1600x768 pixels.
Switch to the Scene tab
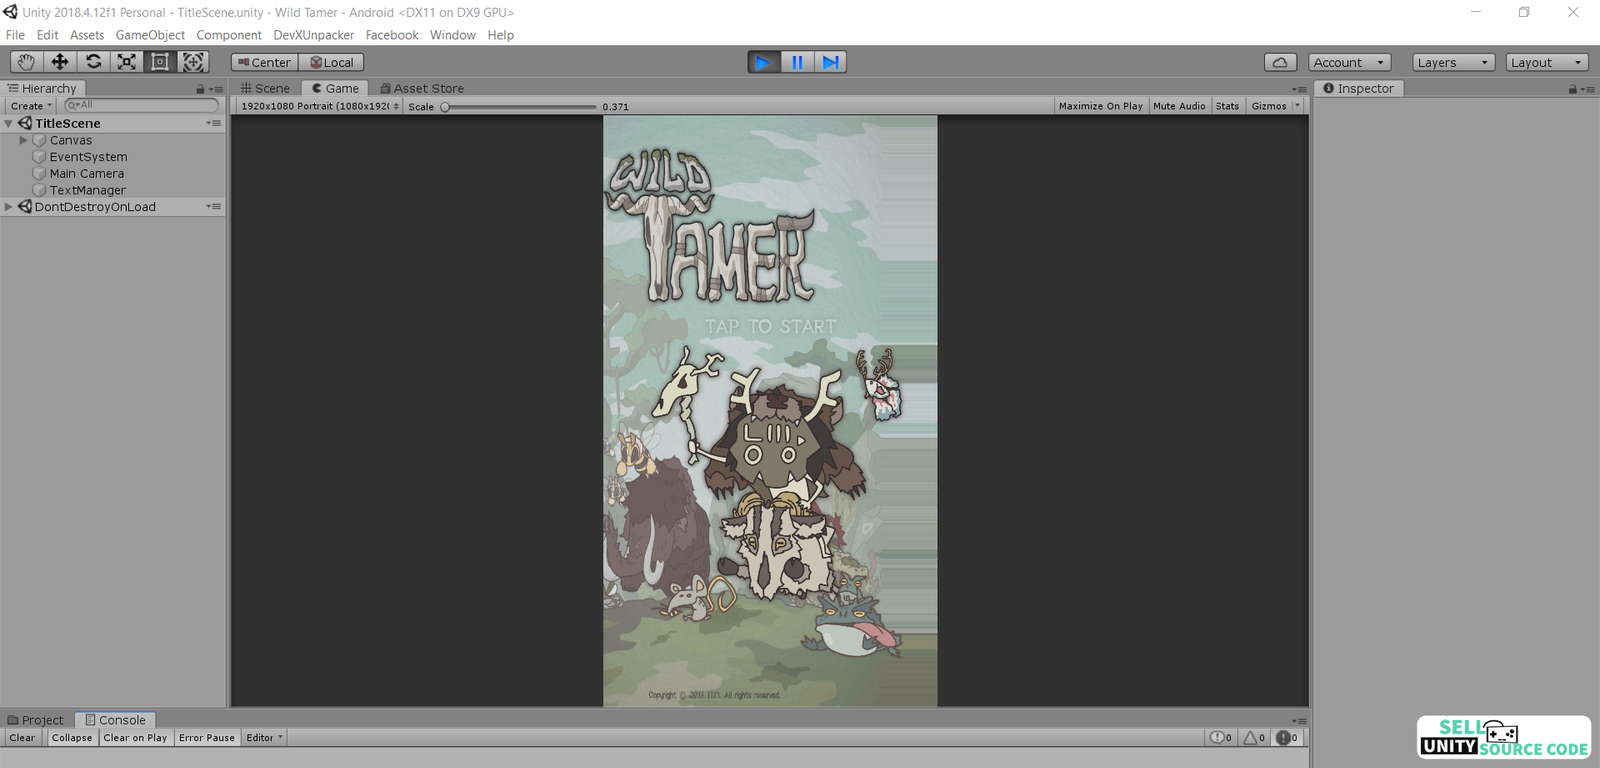point(265,89)
